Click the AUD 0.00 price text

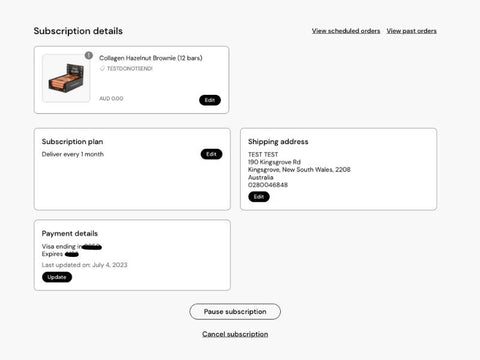pyautogui.click(x=111, y=99)
